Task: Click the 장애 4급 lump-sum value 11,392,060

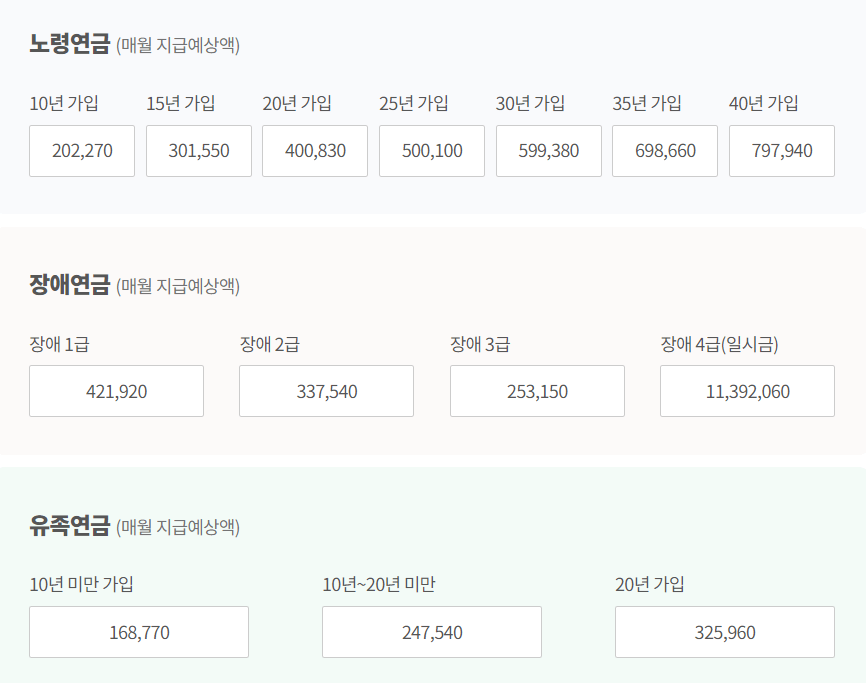Action: (747, 391)
